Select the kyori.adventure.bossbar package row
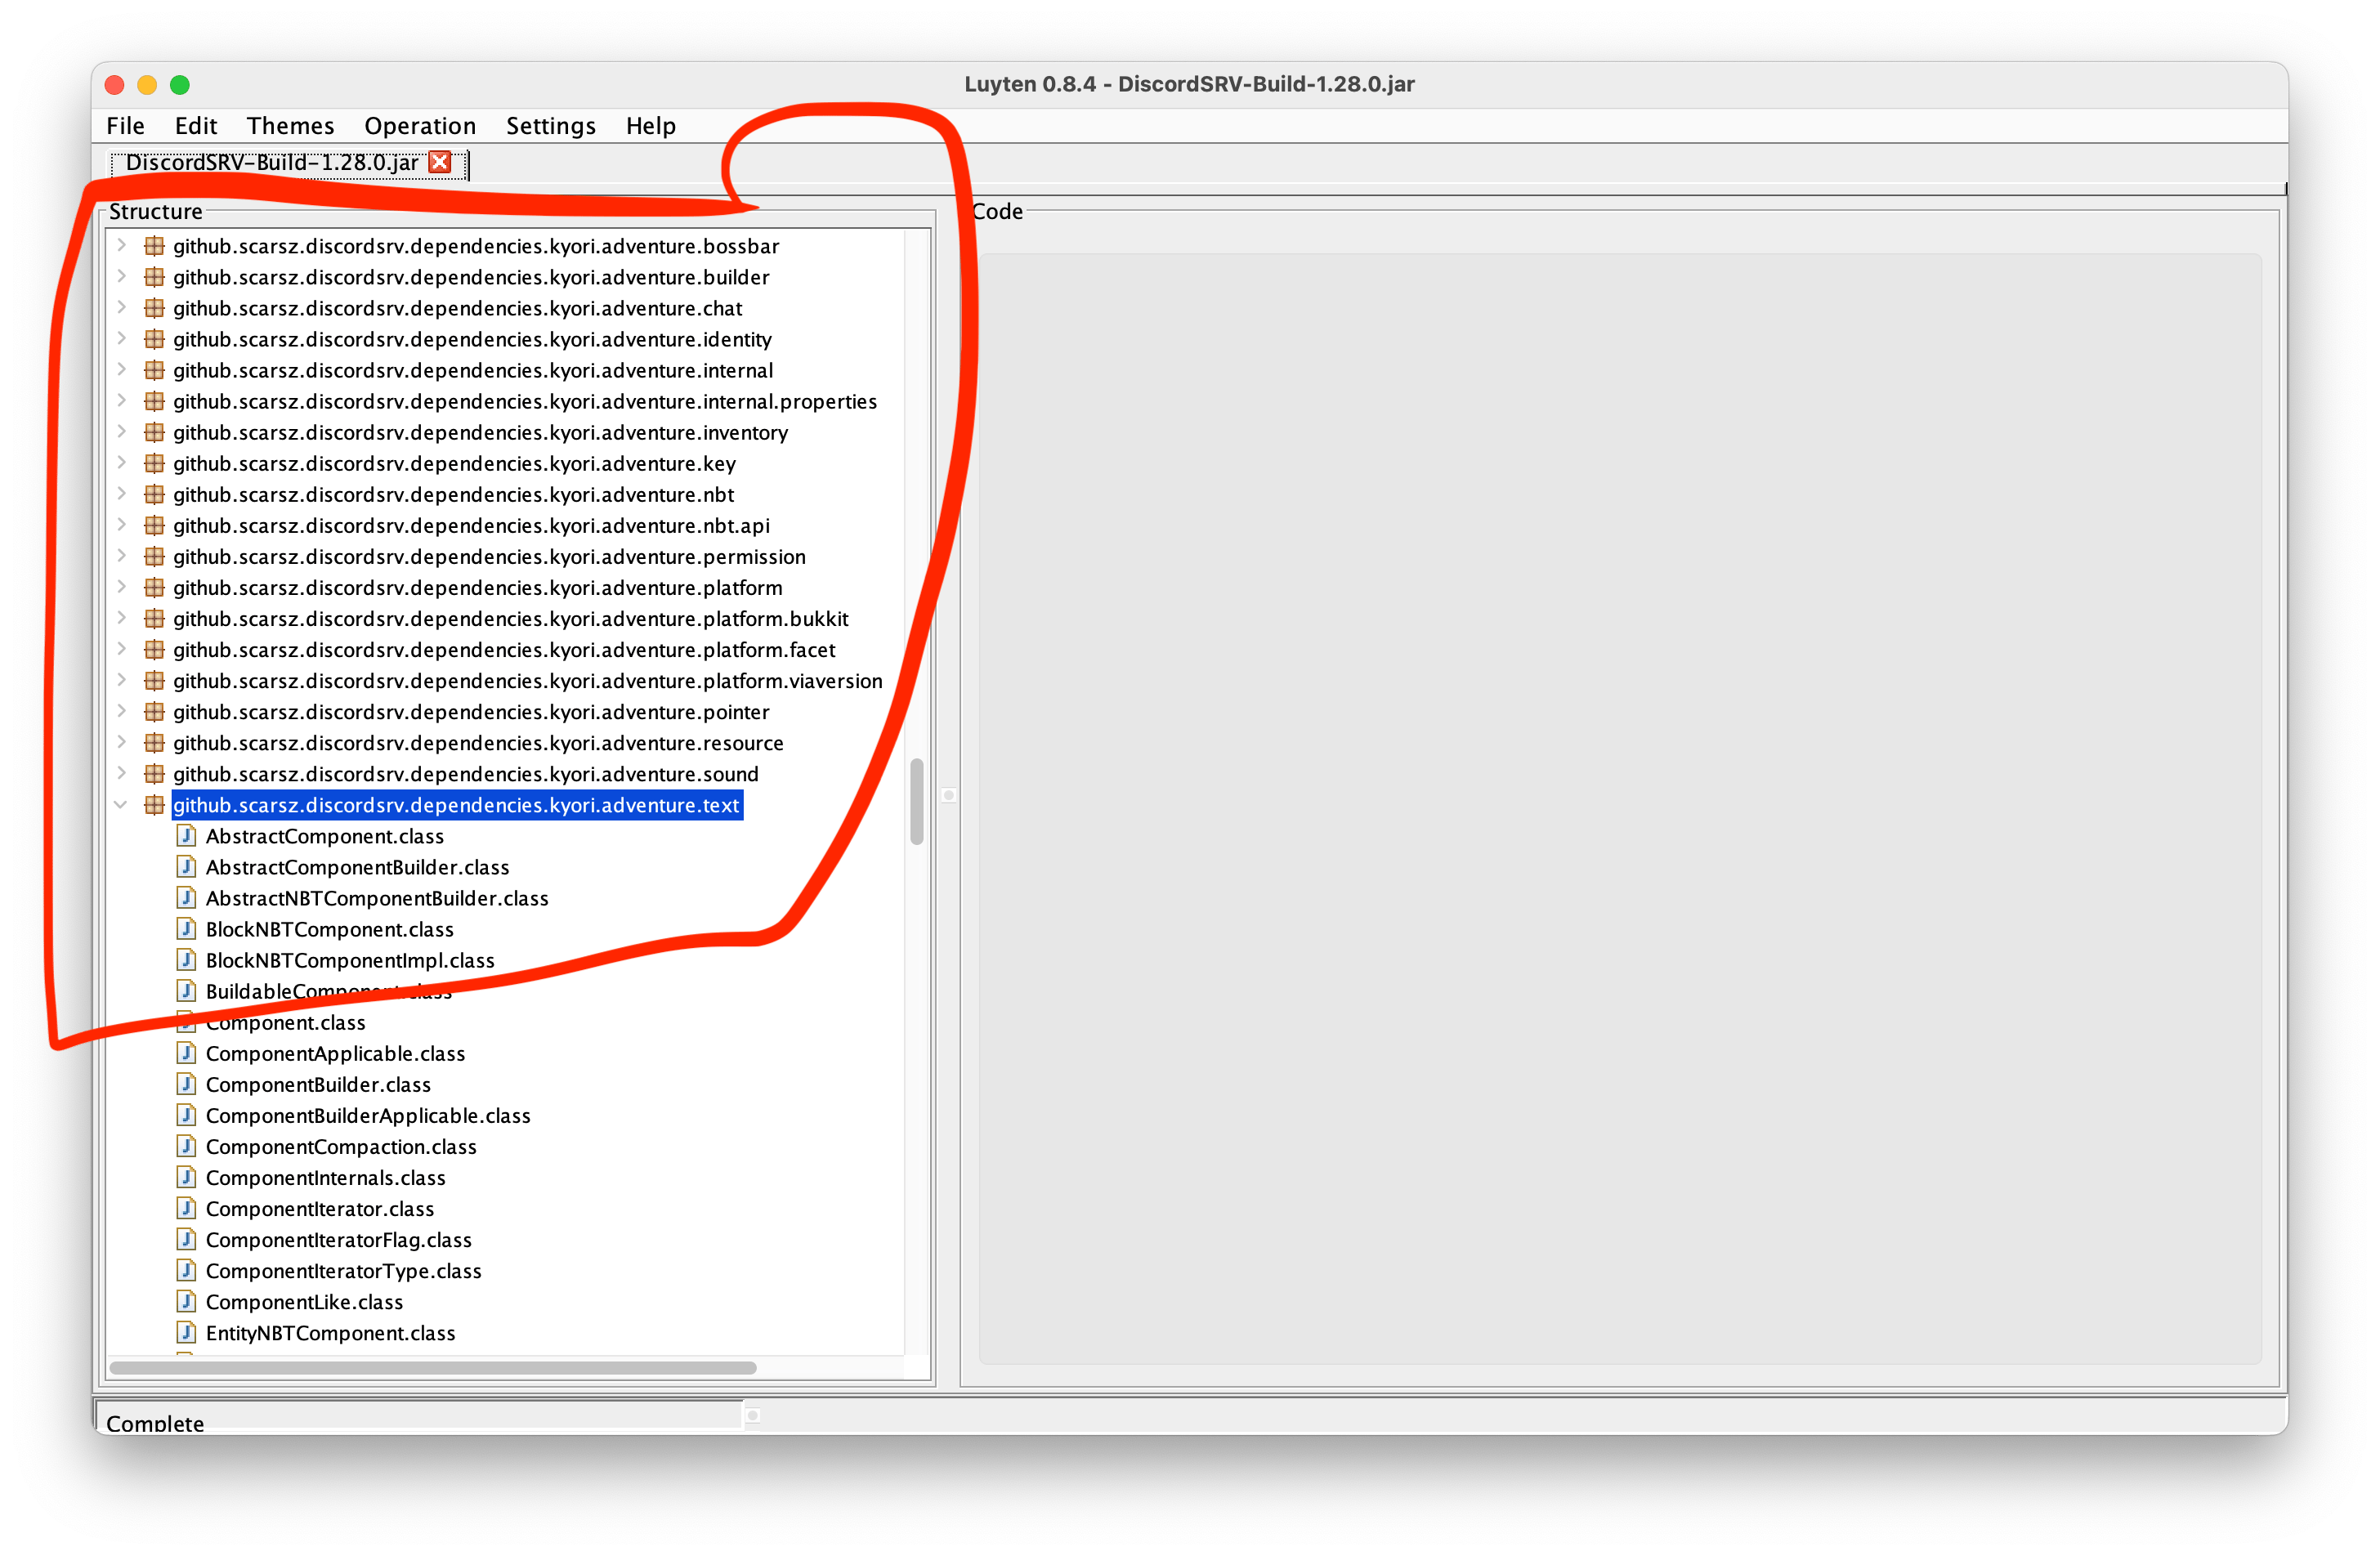This screenshot has width=2380, height=1556. [475, 246]
